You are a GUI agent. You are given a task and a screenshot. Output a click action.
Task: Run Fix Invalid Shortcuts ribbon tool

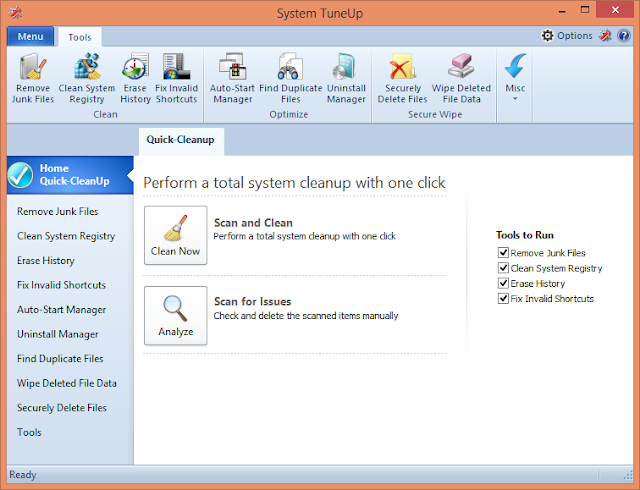point(176,78)
